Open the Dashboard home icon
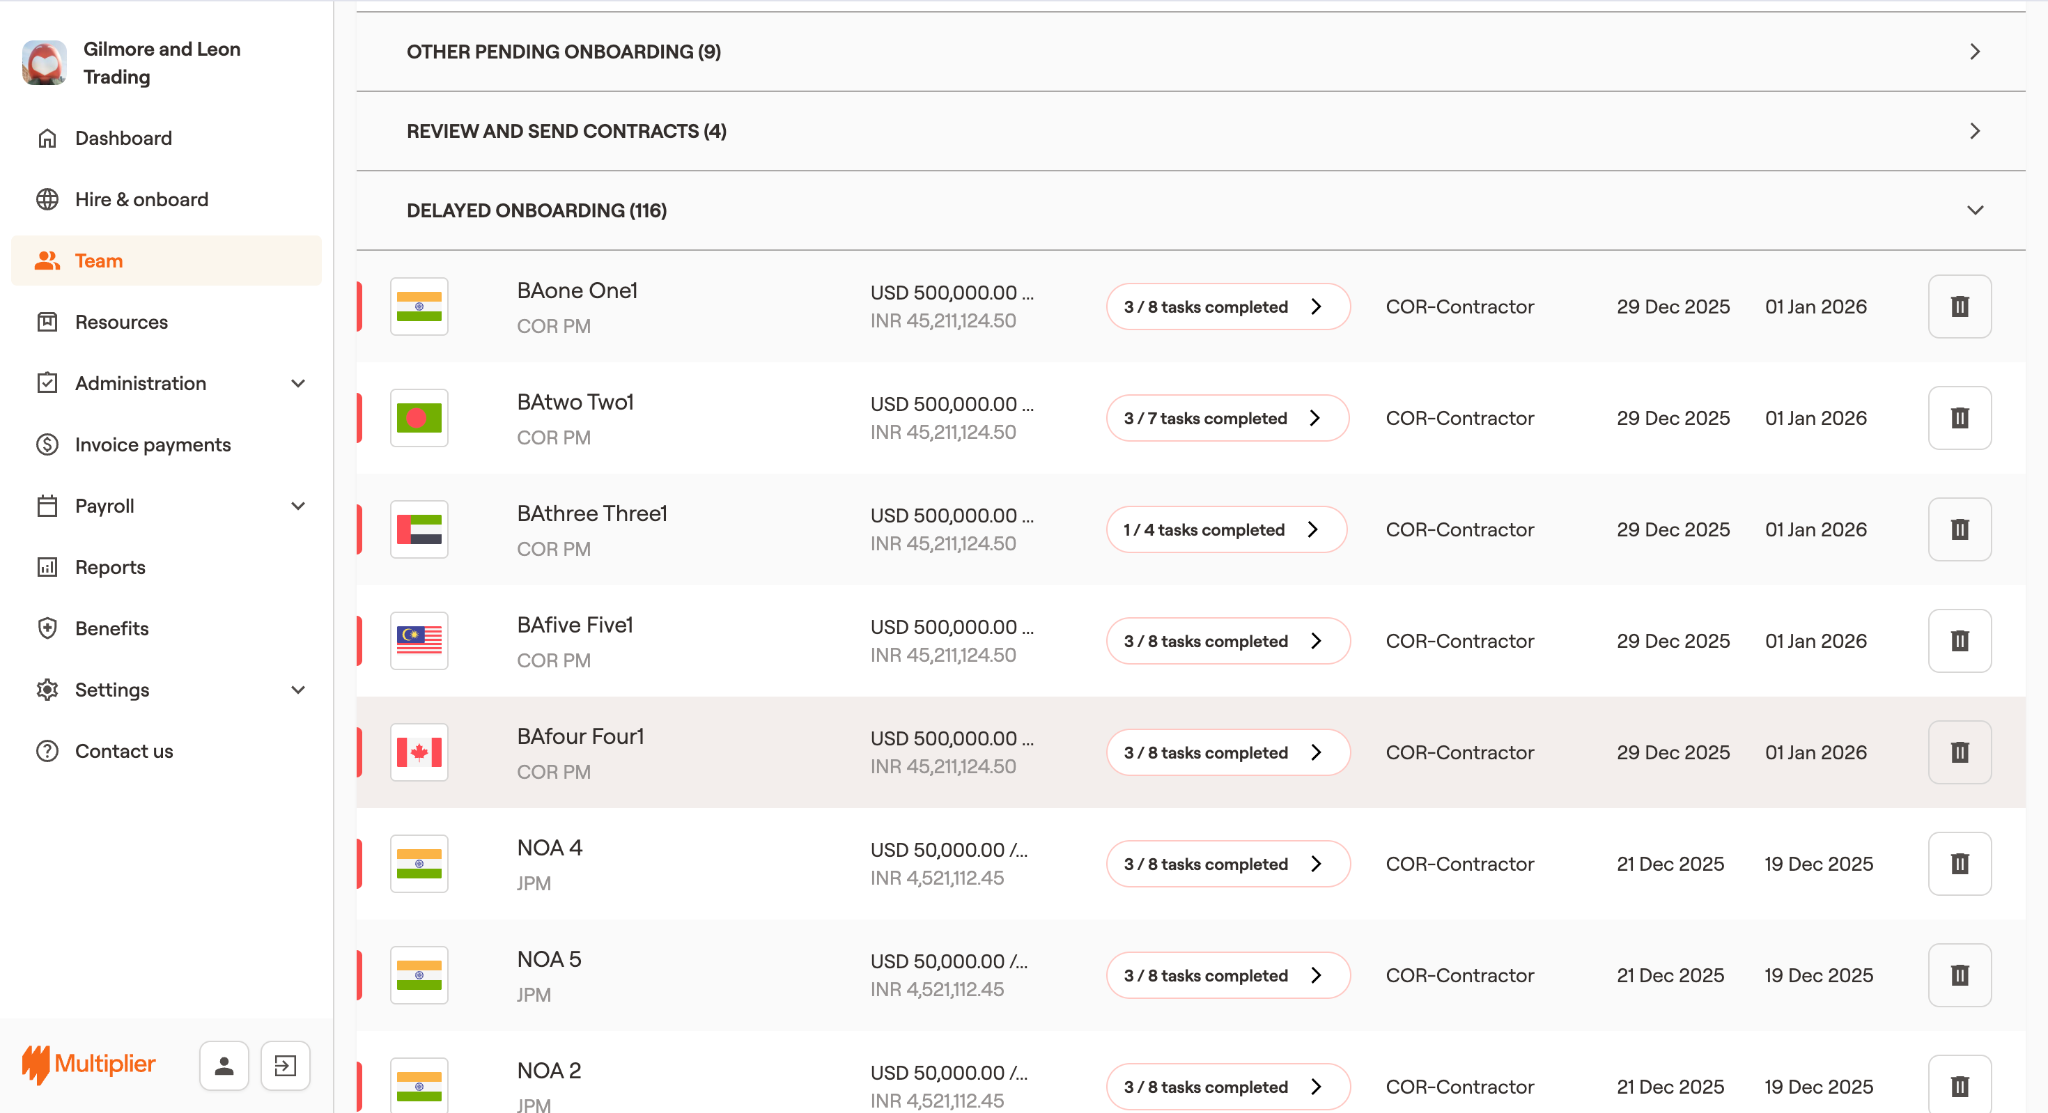Image resolution: width=2048 pixels, height=1113 pixels. pyautogui.click(x=47, y=138)
